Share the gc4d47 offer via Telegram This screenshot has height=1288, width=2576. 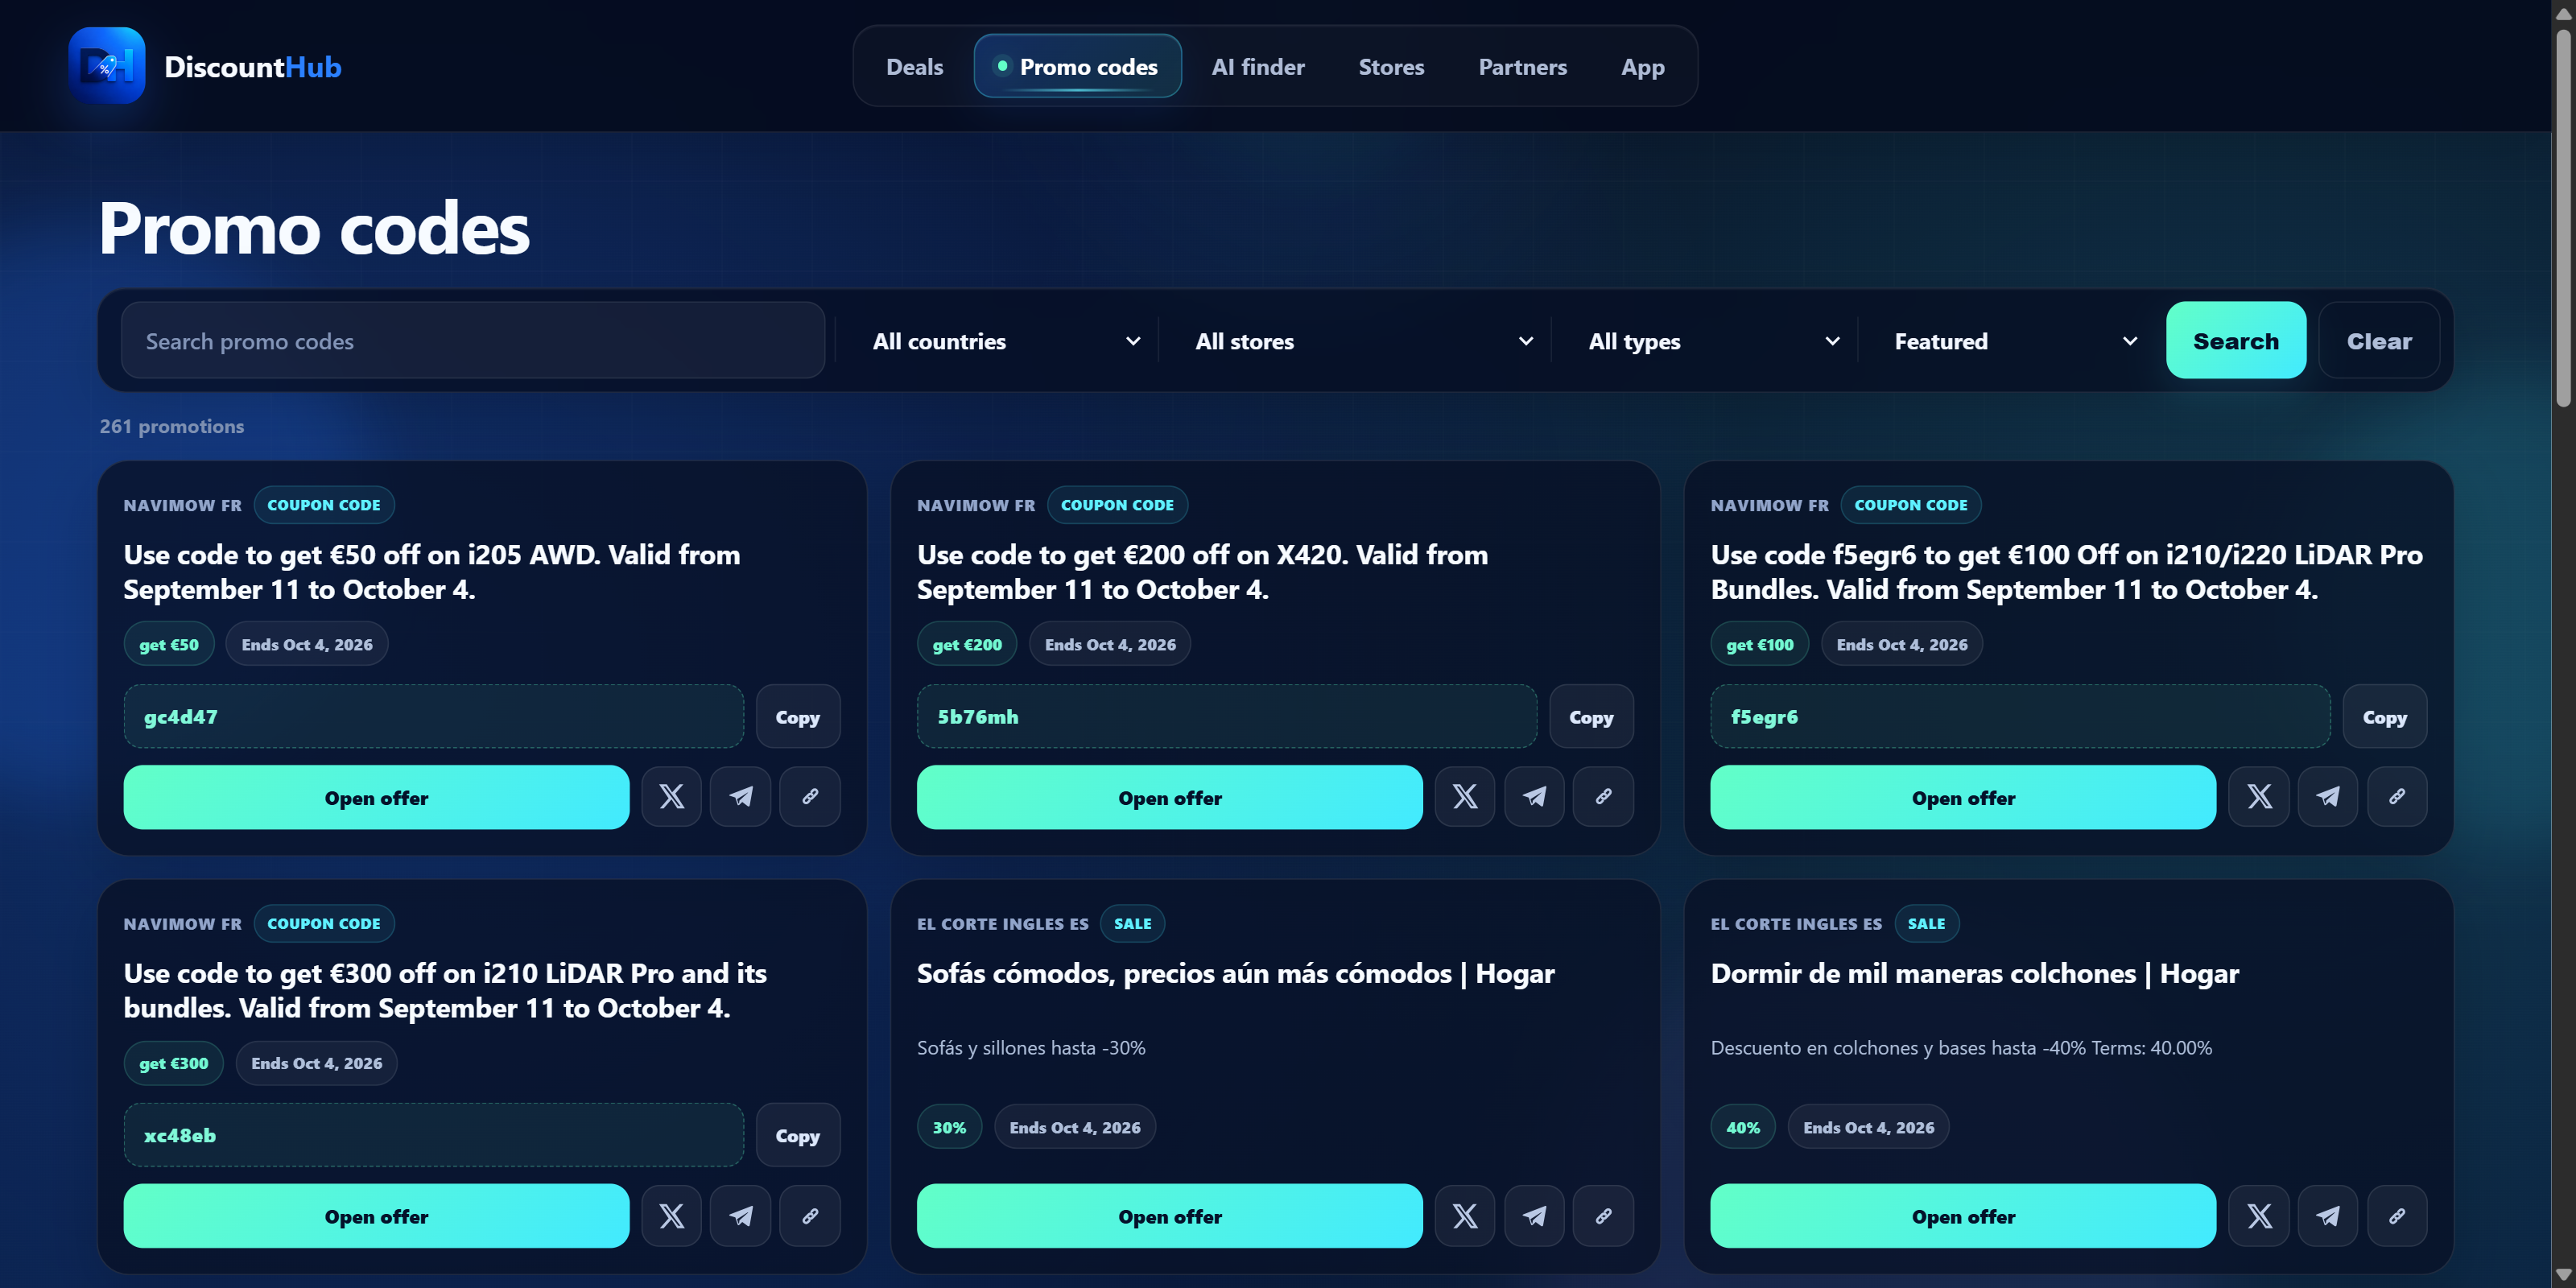(740, 797)
